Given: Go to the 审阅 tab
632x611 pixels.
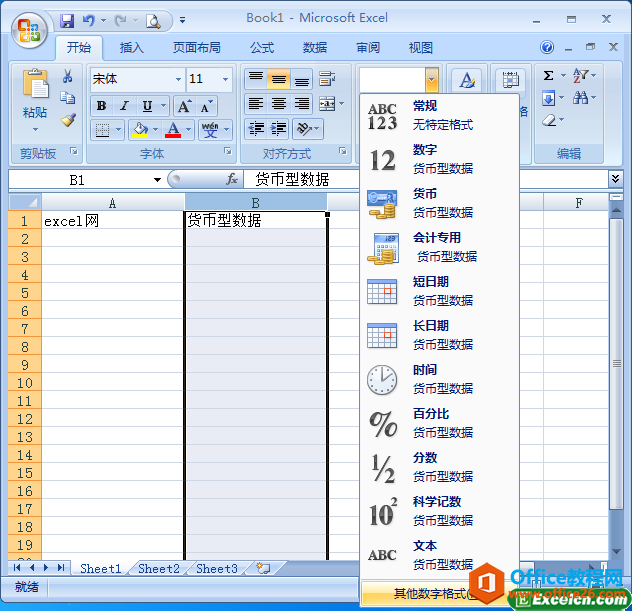Looking at the screenshot, I should point(368,48).
